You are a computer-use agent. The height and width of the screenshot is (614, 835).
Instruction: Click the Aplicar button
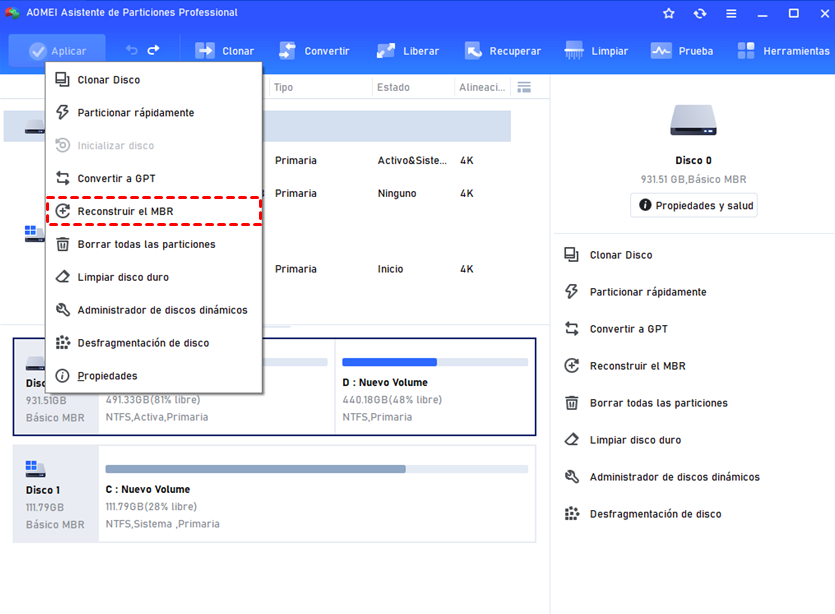57,51
